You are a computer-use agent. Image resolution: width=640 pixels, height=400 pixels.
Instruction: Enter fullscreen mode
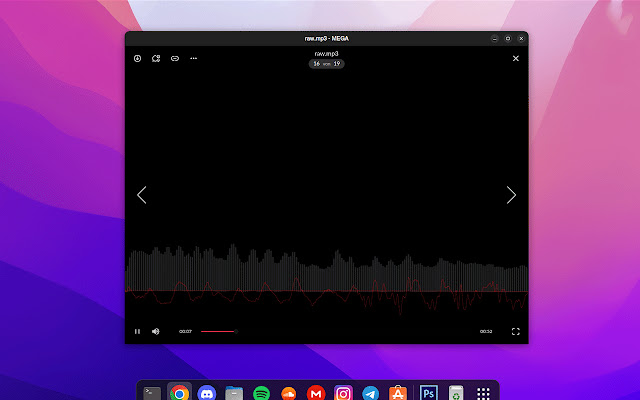coord(516,331)
